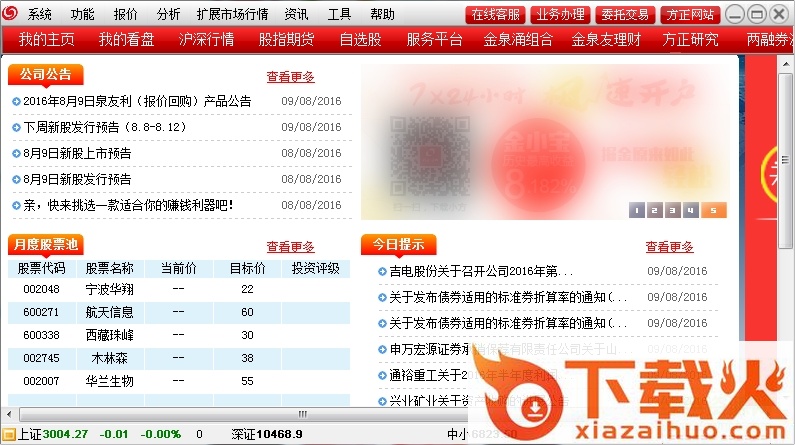Screen dimensions: 795x445
Task: Click bullet icon beside 吉电股份 notice
Action: [x=381, y=271]
